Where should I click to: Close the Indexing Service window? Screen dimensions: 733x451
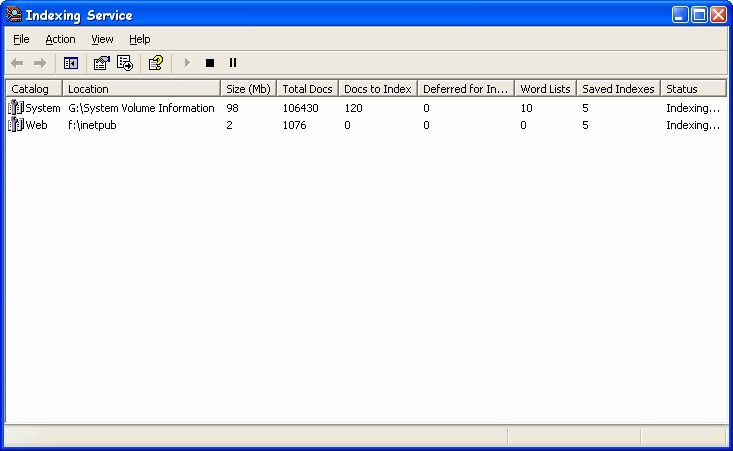(719, 14)
